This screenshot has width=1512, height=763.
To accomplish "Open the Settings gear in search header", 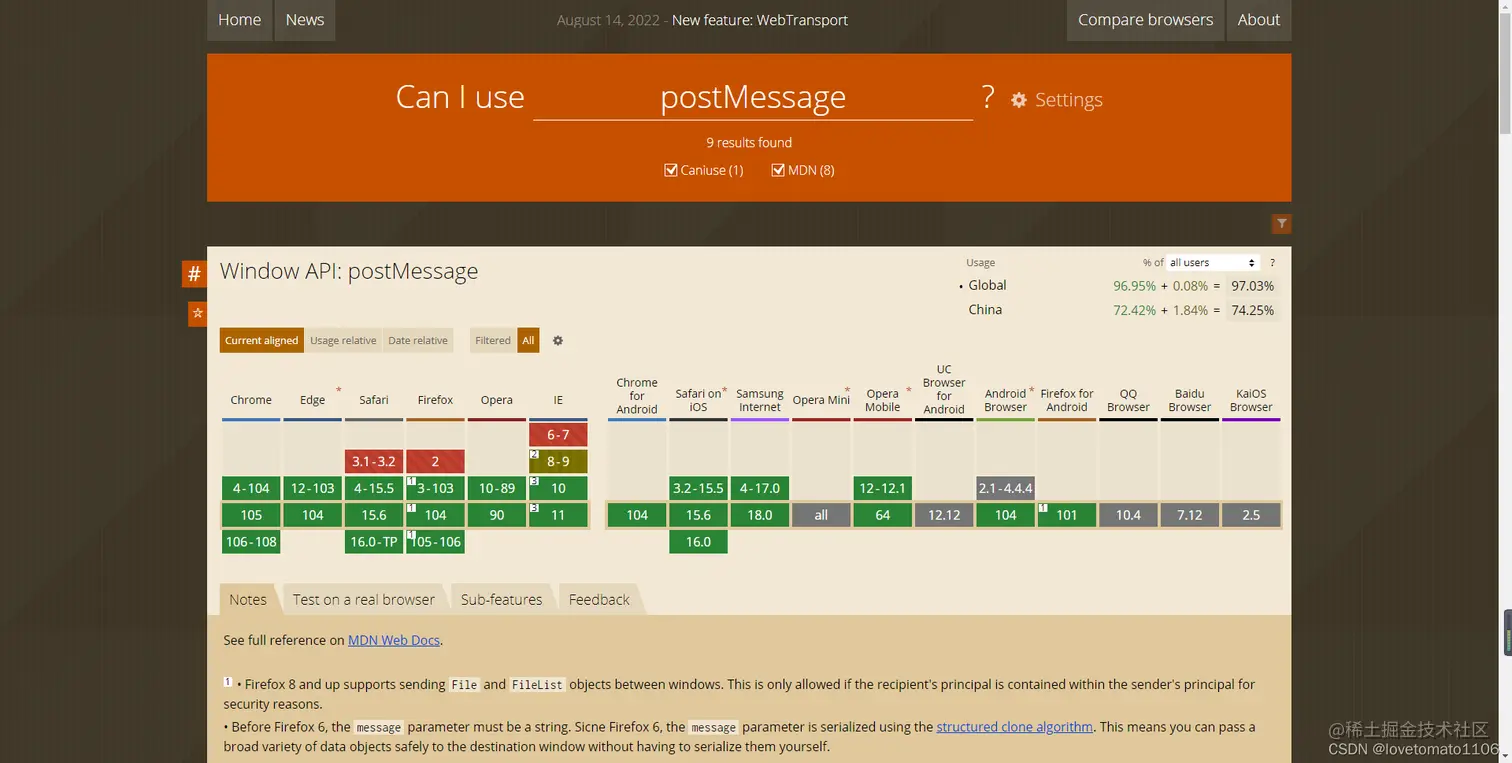I will click(1056, 100).
